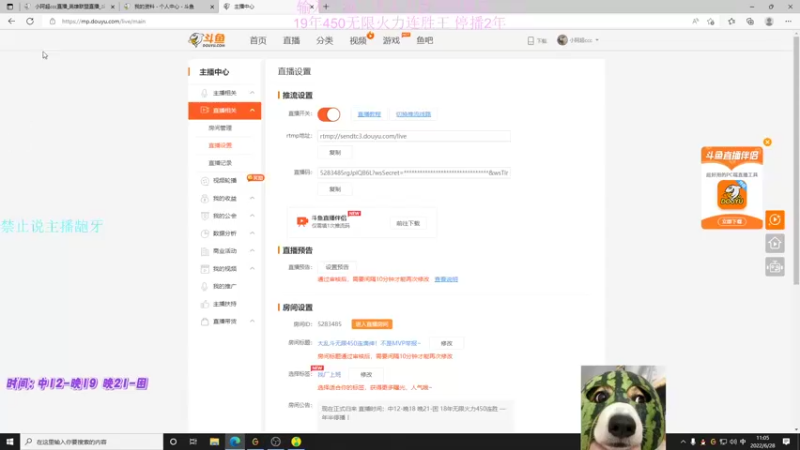Screen dimensions: 800x450
Task: Open 直播设置 in sidebar
Action: [220, 145]
